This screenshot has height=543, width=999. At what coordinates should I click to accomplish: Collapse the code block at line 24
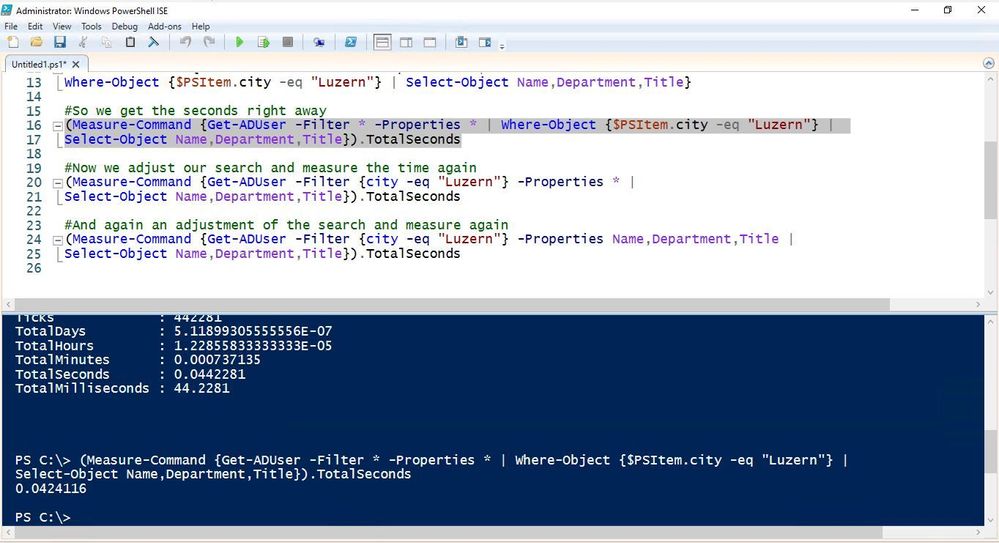click(57, 240)
